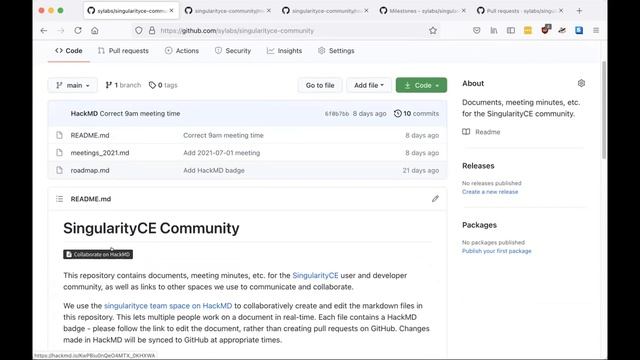The height and width of the screenshot is (360, 640).
Task: Close the first sylabs/singularityce-community tab
Action: tap(171, 11)
